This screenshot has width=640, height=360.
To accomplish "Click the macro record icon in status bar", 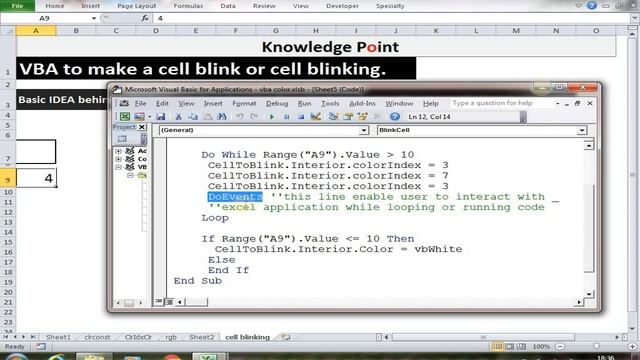I will tap(40, 347).
